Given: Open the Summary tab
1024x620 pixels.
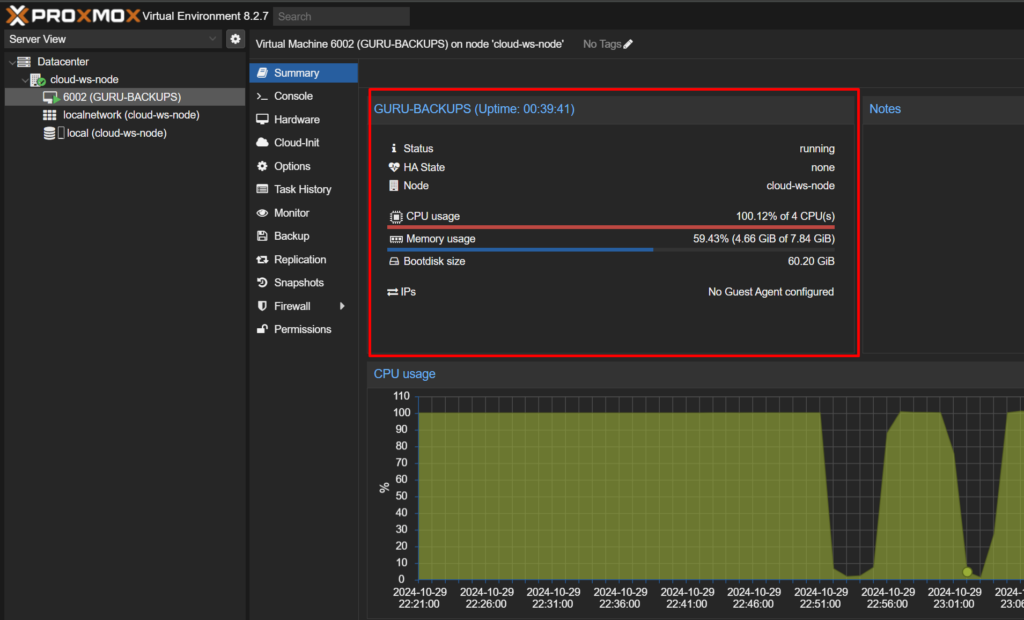Looking at the screenshot, I should [x=304, y=73].
